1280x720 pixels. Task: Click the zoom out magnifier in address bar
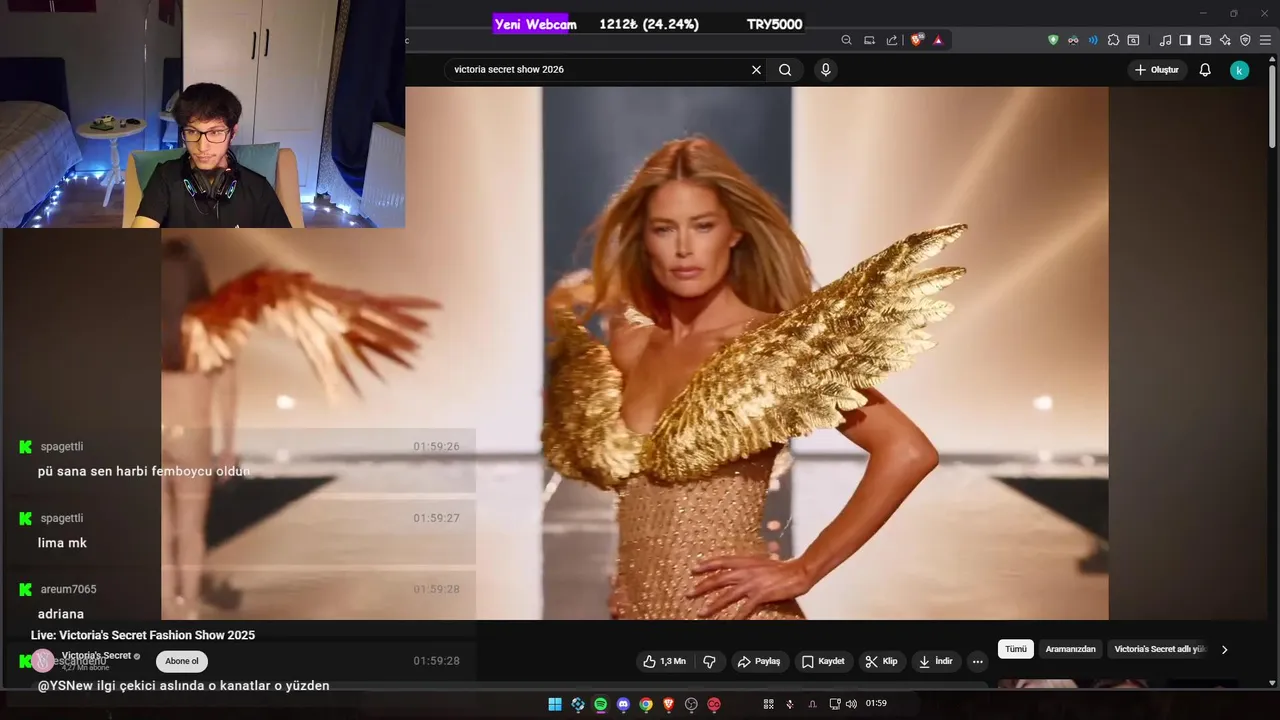[x=846, y=40]
